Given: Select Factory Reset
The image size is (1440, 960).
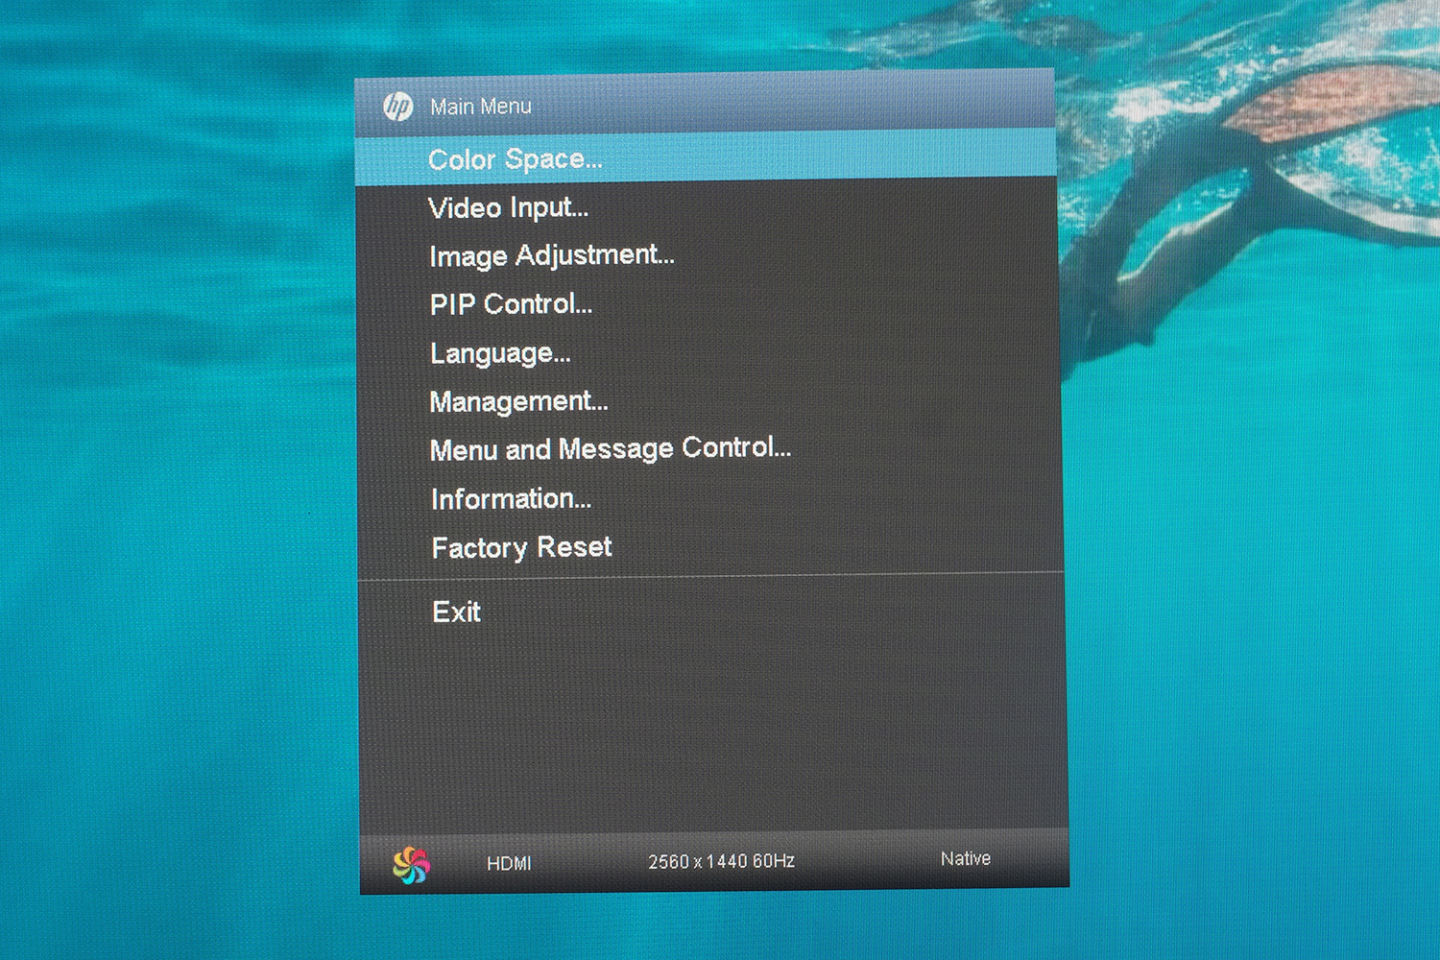Looking at the screenshot, I should [x=519, y=547].
